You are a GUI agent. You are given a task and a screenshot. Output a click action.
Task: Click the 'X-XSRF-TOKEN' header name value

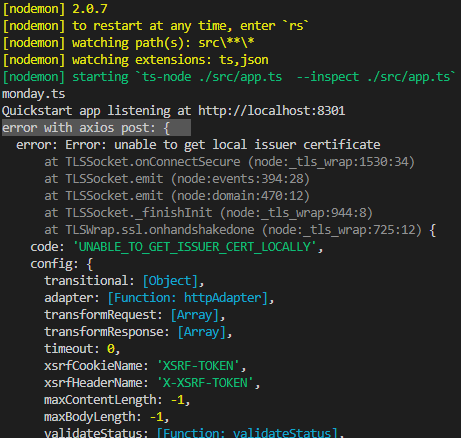click(x=205, y=383)
